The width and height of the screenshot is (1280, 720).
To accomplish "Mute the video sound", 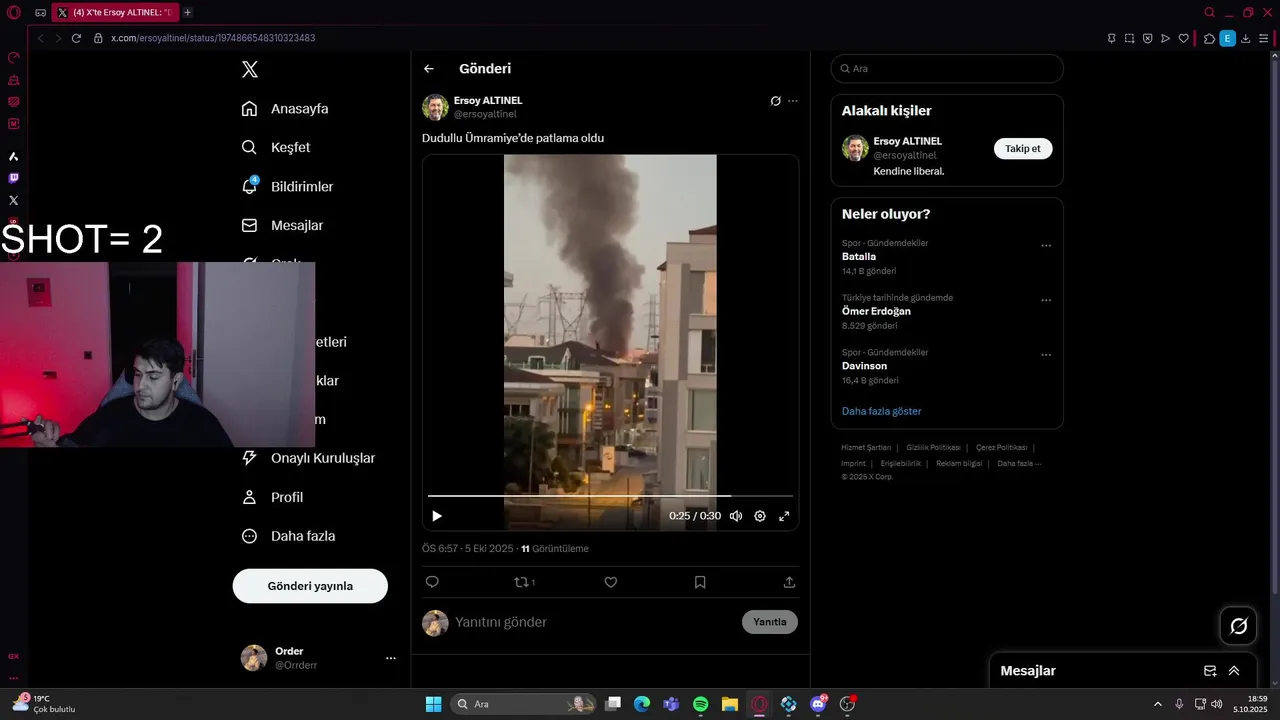I will [x=736, y=516].
